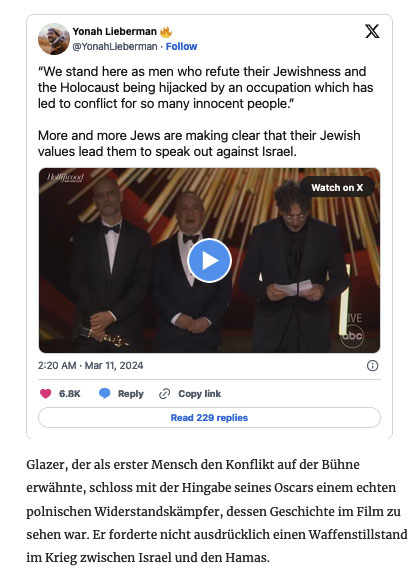Open the tweet info icon
This screenshot has height=572, width=413.
[x=372, y=366]
